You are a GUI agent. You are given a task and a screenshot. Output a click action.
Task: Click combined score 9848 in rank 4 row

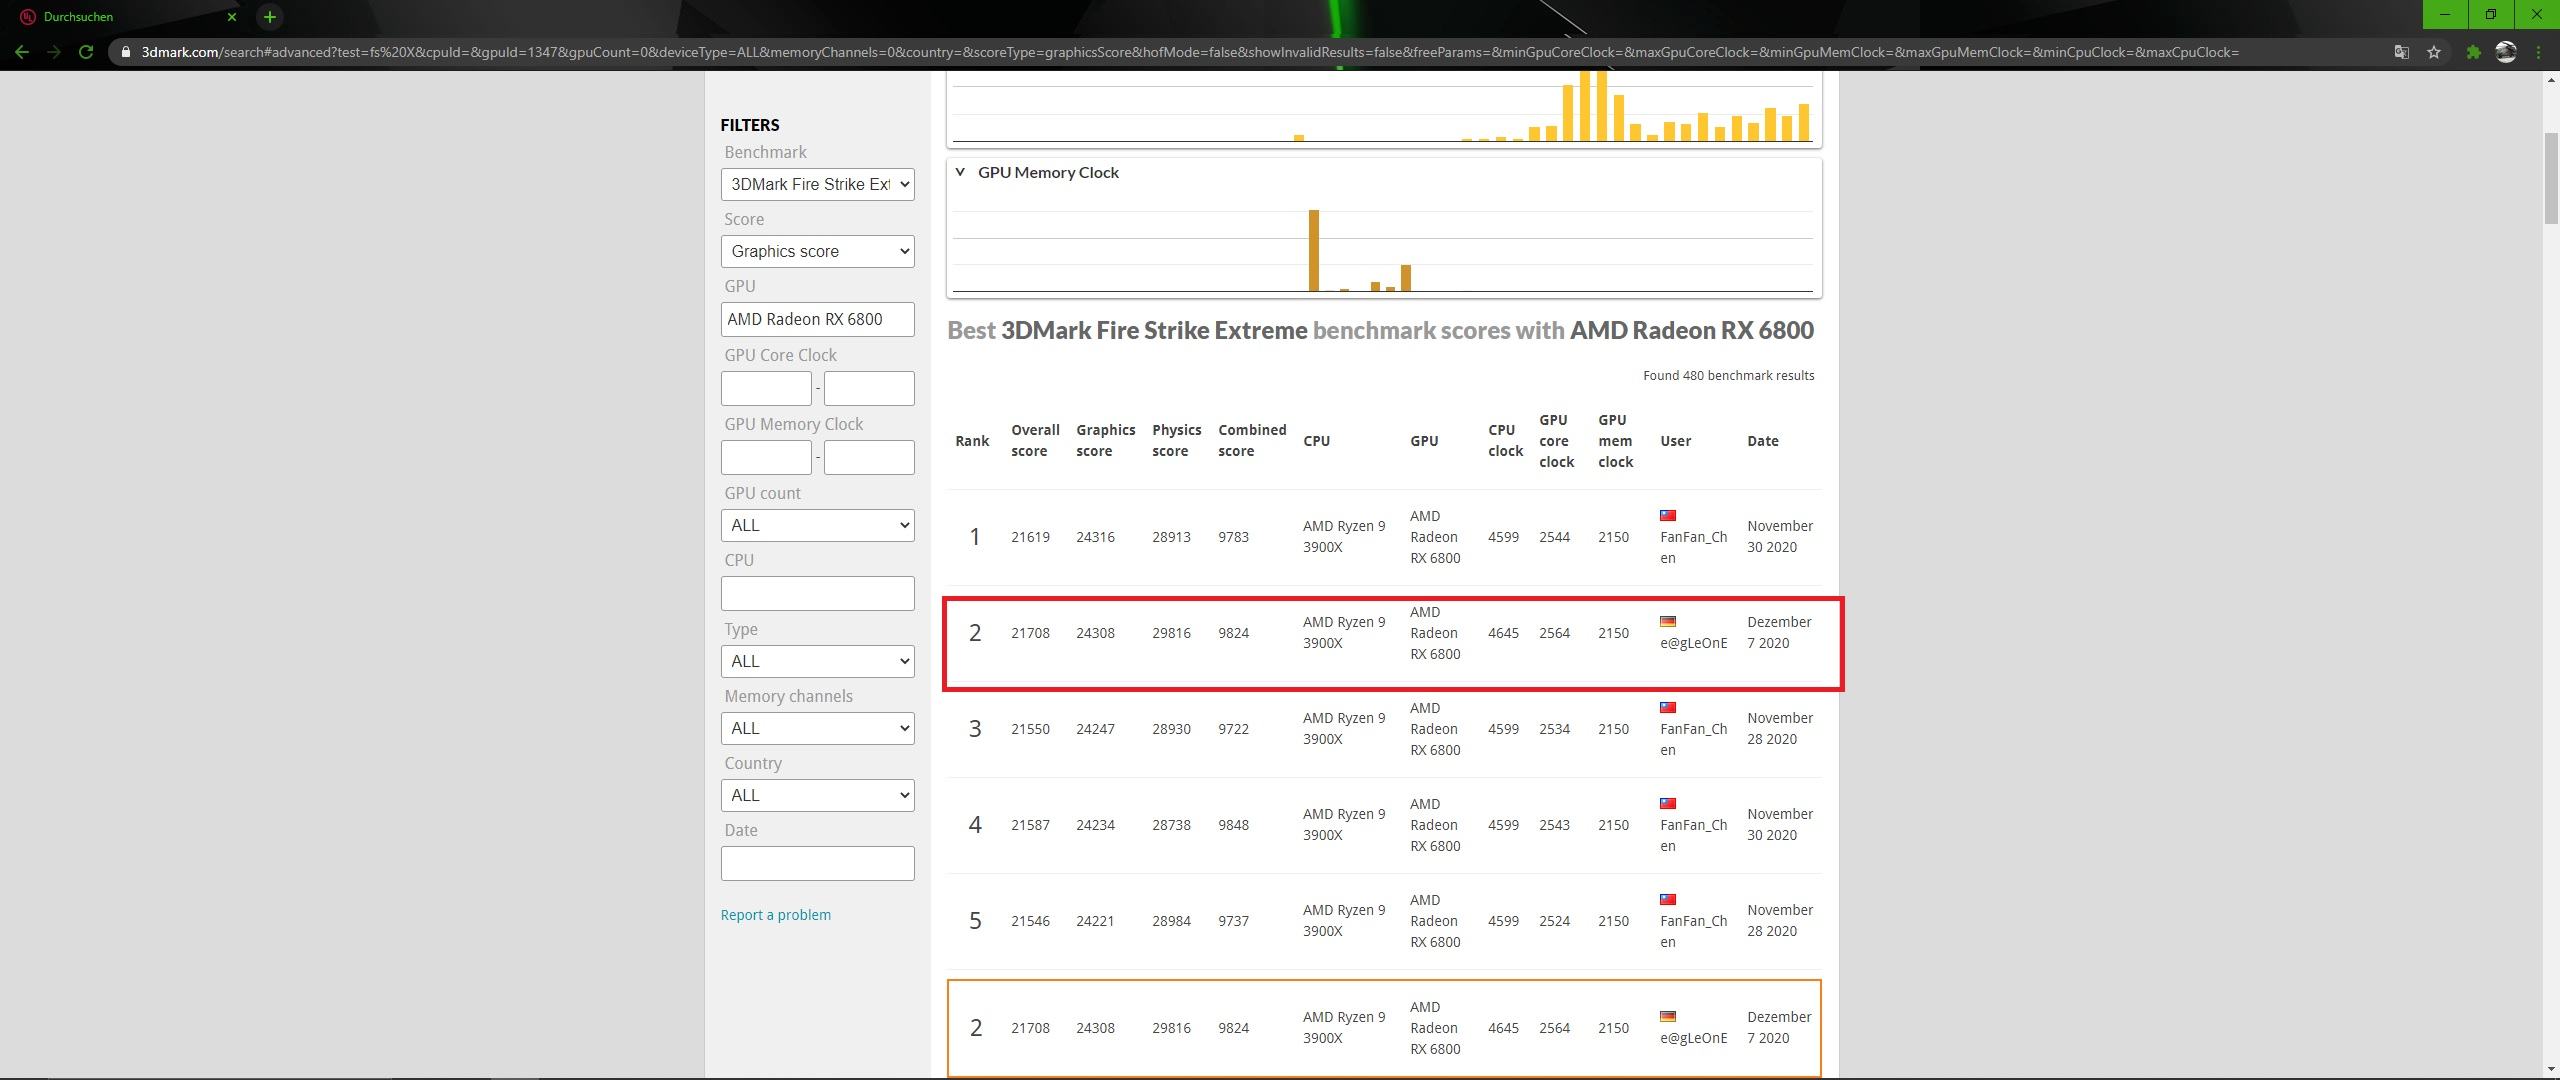[x=1233, y=825]
